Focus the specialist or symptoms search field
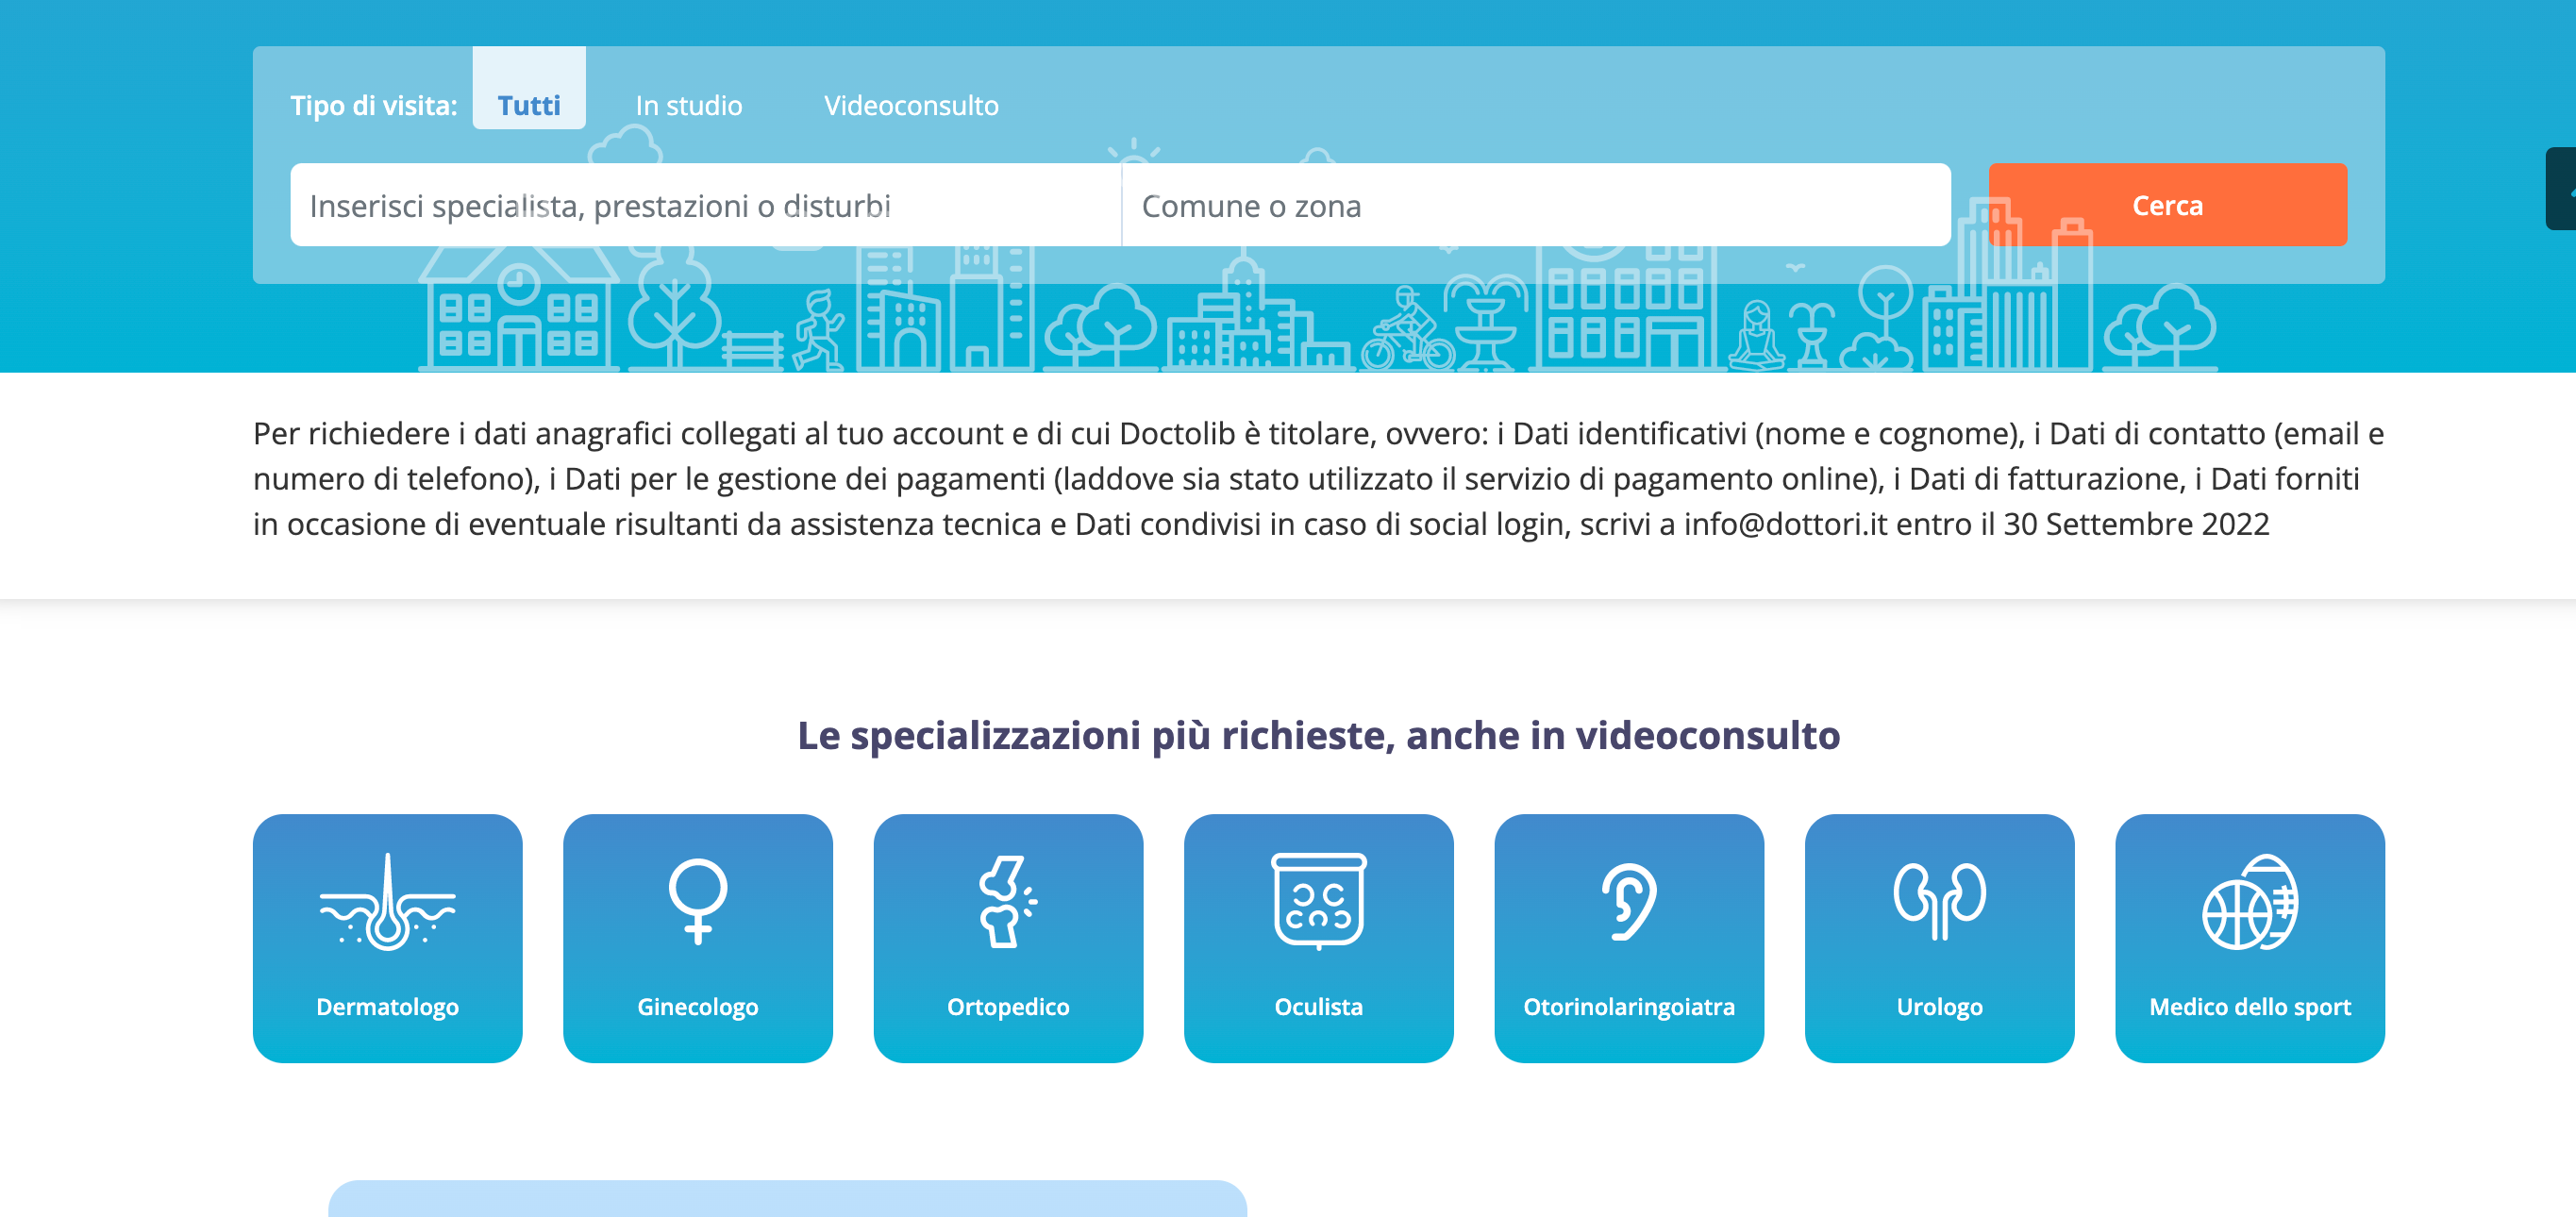Image resolution: width=2576 pixels, height=1217 pixels. click(x=706, y=205)
